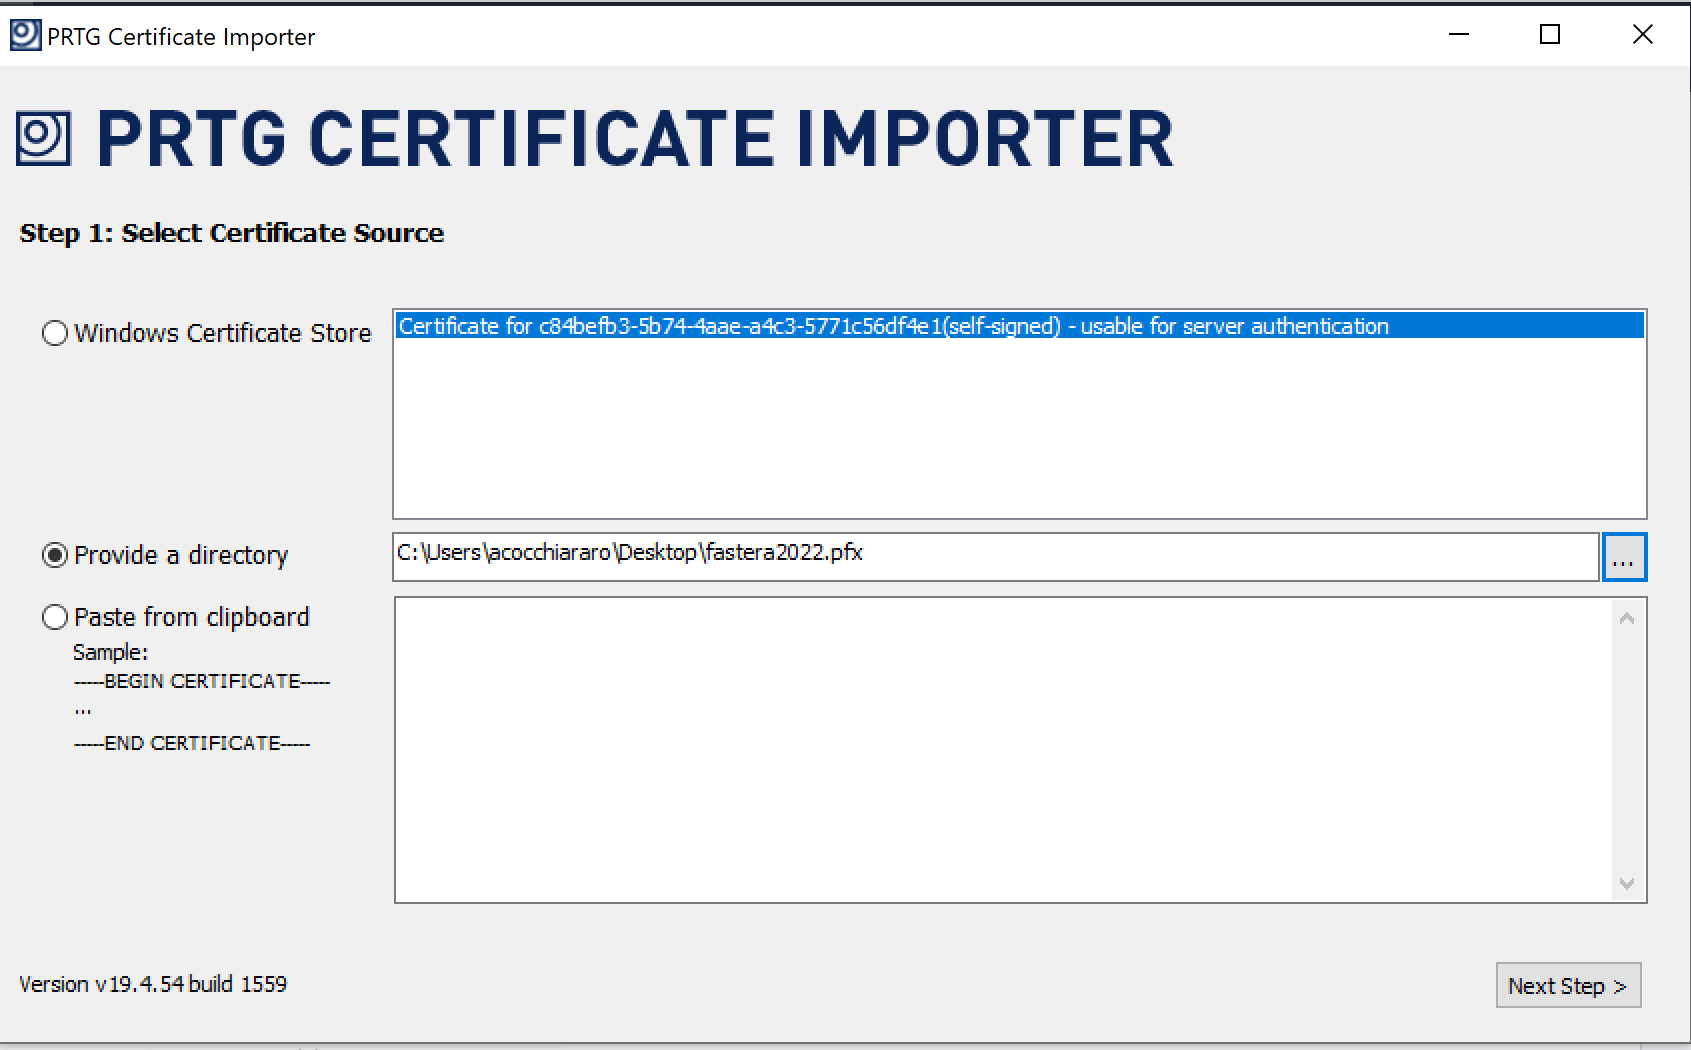The width and height of the screenshot is (1691, 1050).
Task: Click the Sample: label under Paste from clipboard
Action: point(110,652)
